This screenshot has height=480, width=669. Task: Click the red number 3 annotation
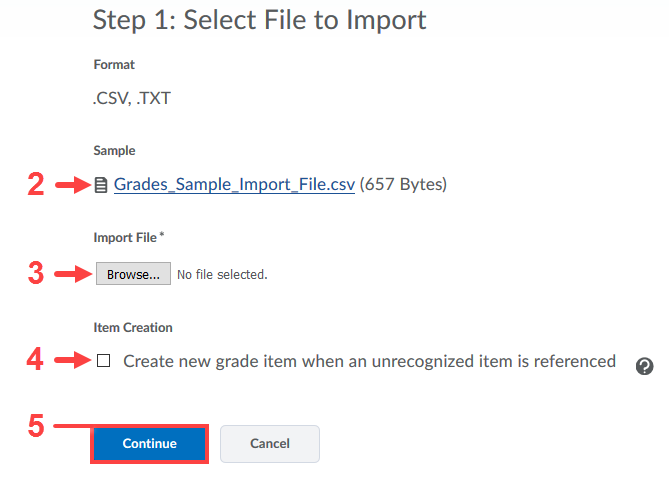[36, 274]
